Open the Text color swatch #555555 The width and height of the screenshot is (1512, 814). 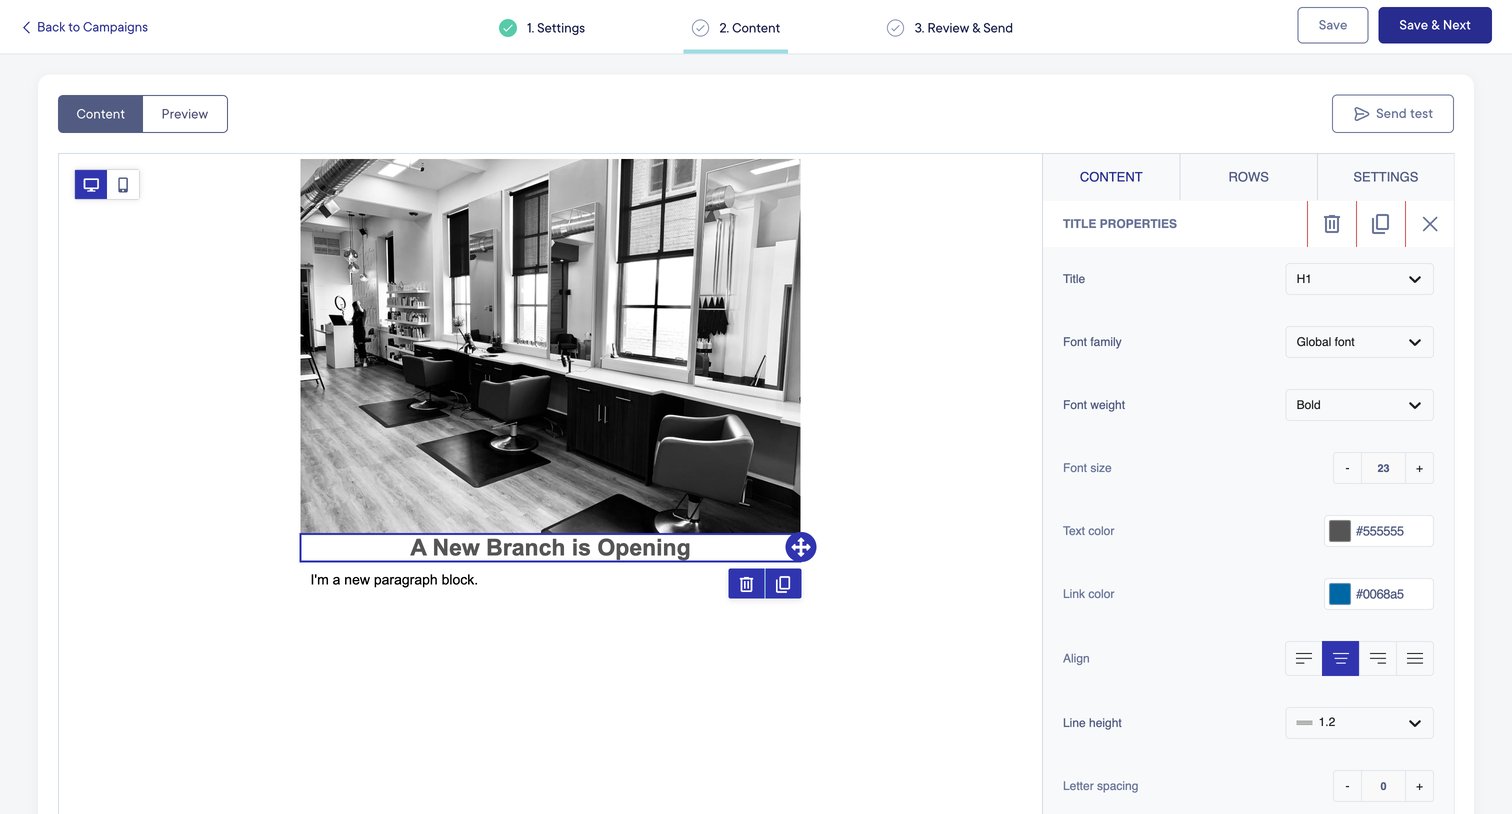pyautogui.click(x=1340, y=531)
